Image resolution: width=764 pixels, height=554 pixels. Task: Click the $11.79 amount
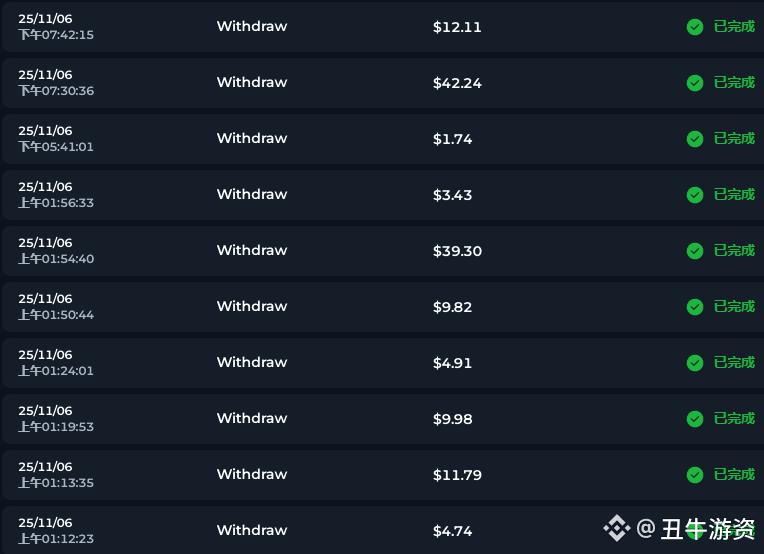click(x=457, y=475)
